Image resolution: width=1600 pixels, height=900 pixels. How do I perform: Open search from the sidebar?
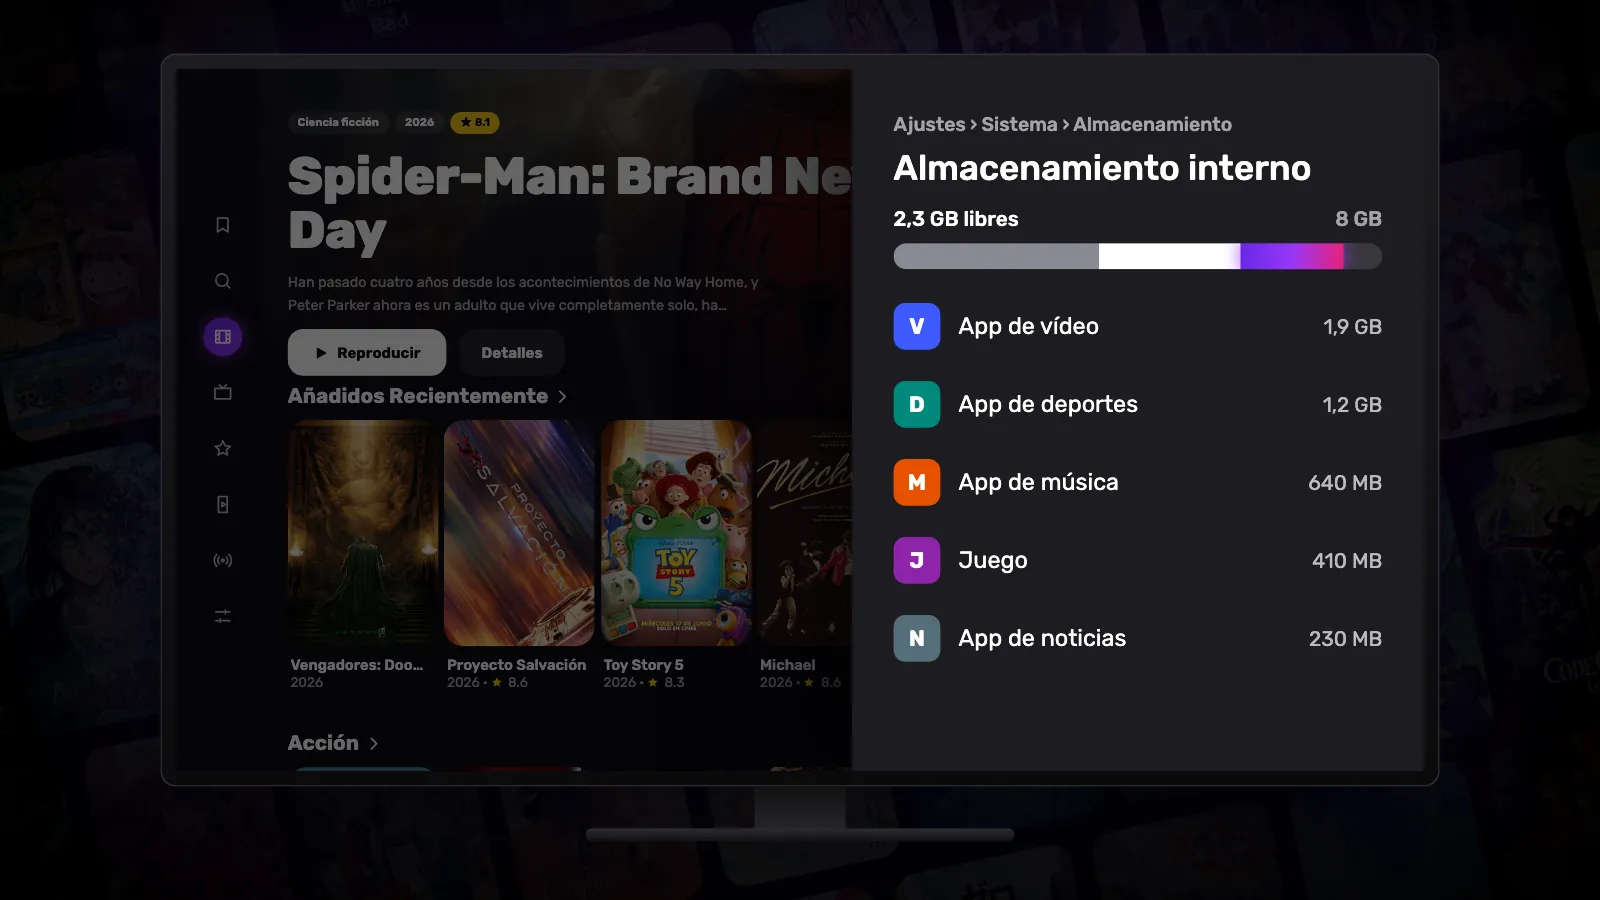coord(223,281)
